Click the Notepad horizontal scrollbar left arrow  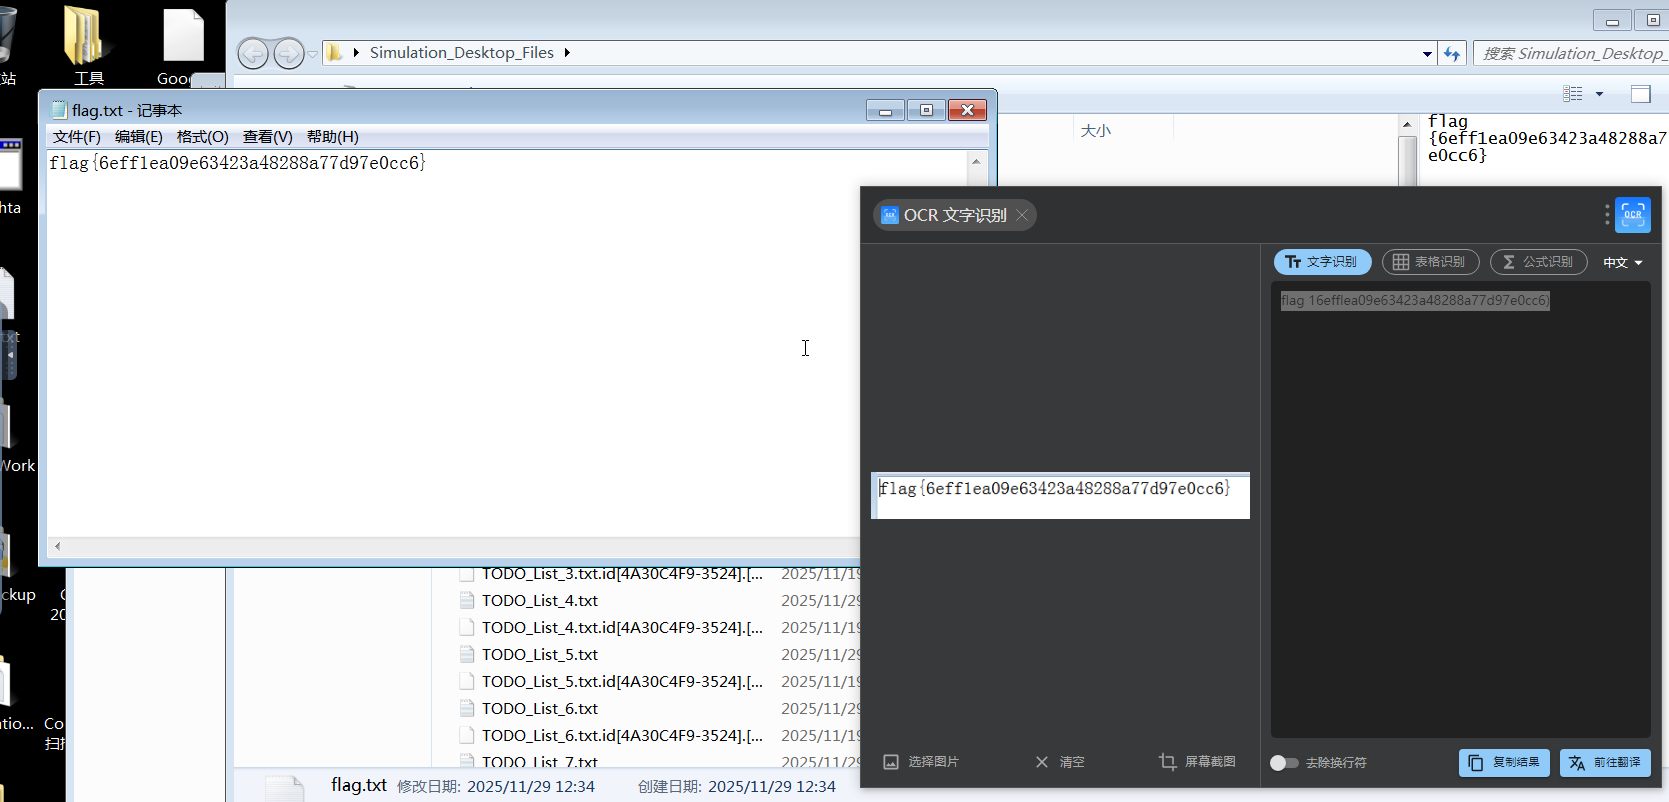(x=58, y=546)
